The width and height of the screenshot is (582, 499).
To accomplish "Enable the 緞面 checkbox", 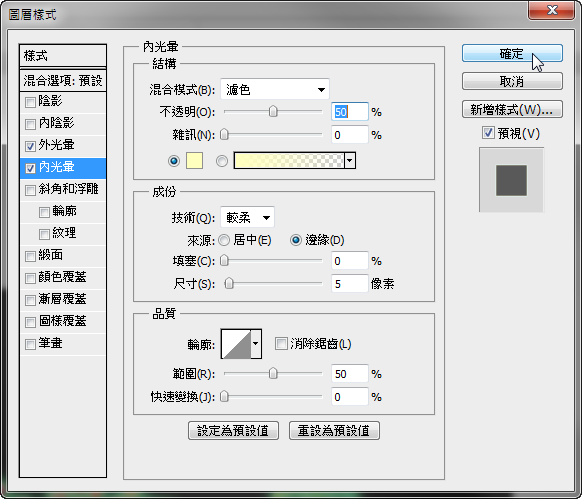I will tap(30, 256).
